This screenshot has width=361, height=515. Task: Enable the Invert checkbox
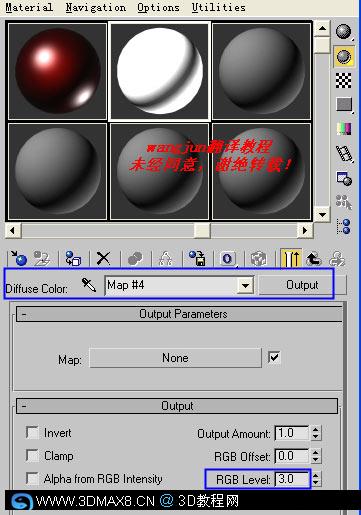[32, 433]
